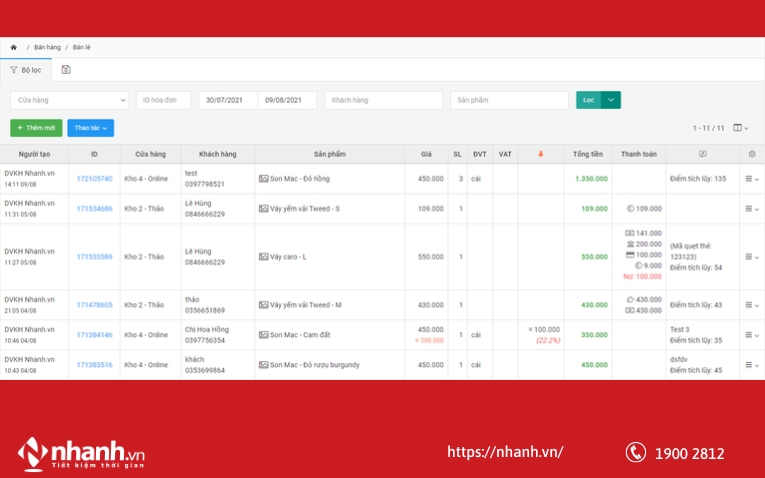Image resolution: width=765 pixels, height=478 pixels.
Task: Expand arrow next to Lọc button
Action: (611, 100)
